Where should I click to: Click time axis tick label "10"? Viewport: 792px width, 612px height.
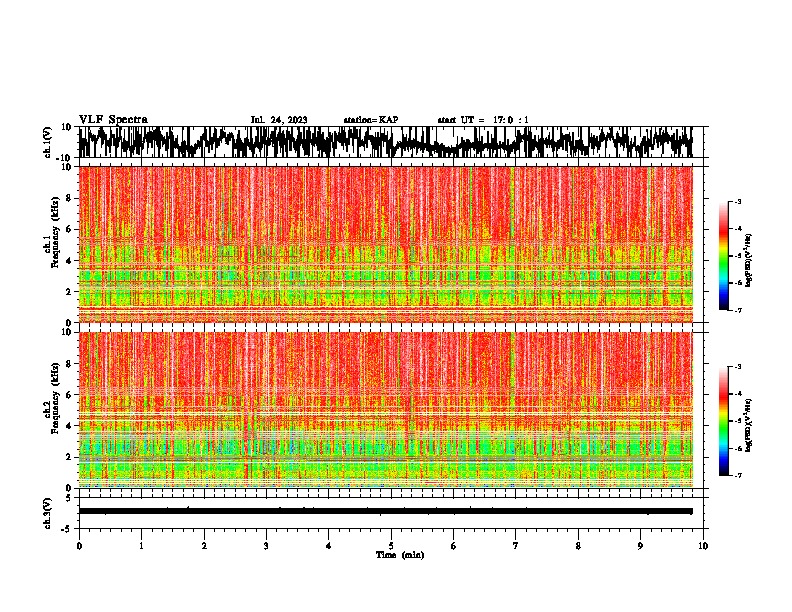(703, 546)
